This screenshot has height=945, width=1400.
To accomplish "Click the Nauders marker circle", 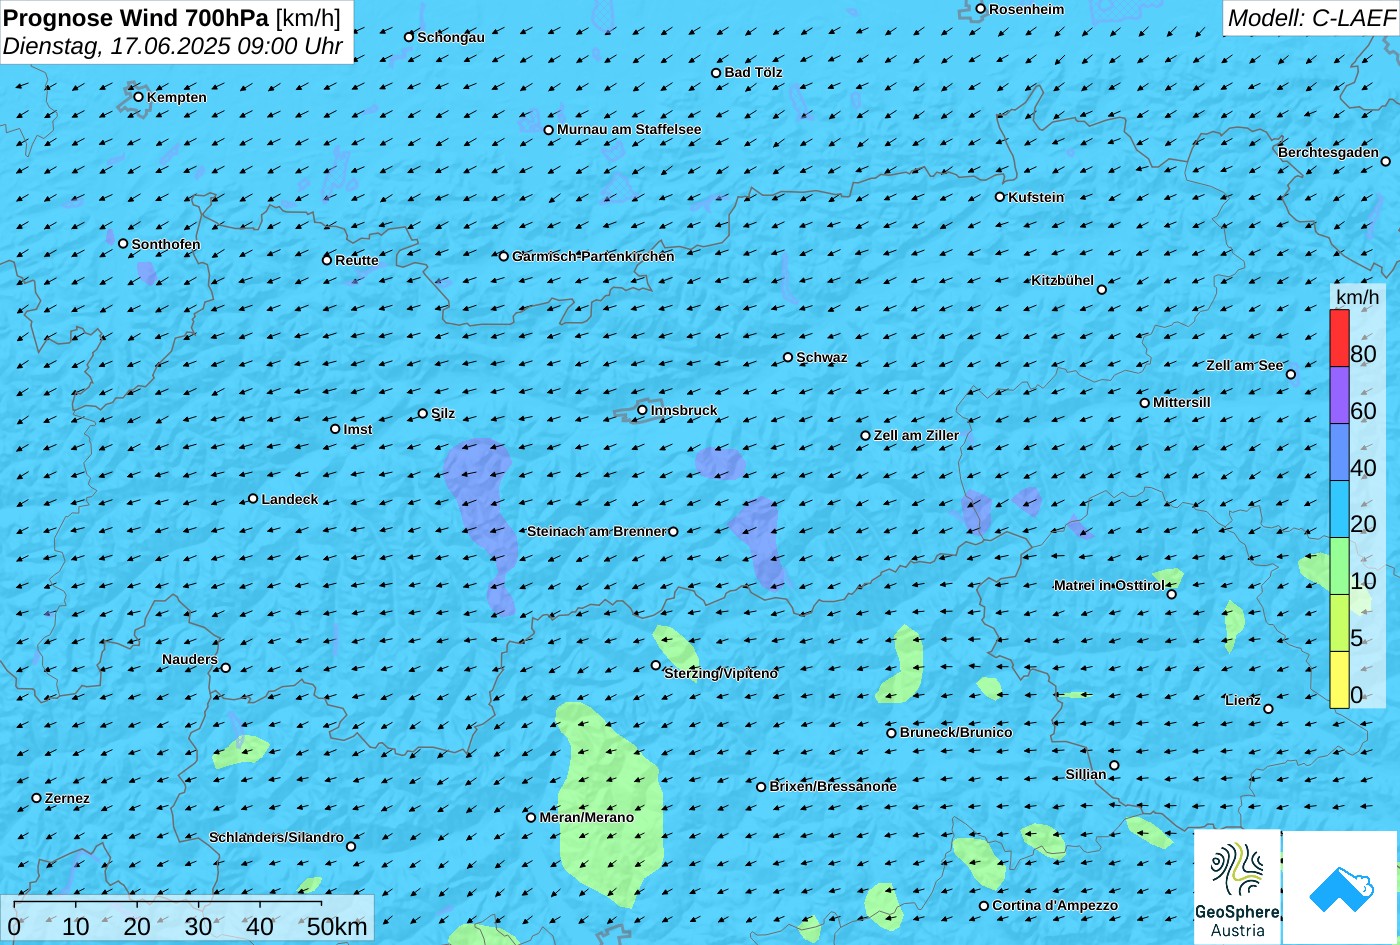I will [226, 668].
